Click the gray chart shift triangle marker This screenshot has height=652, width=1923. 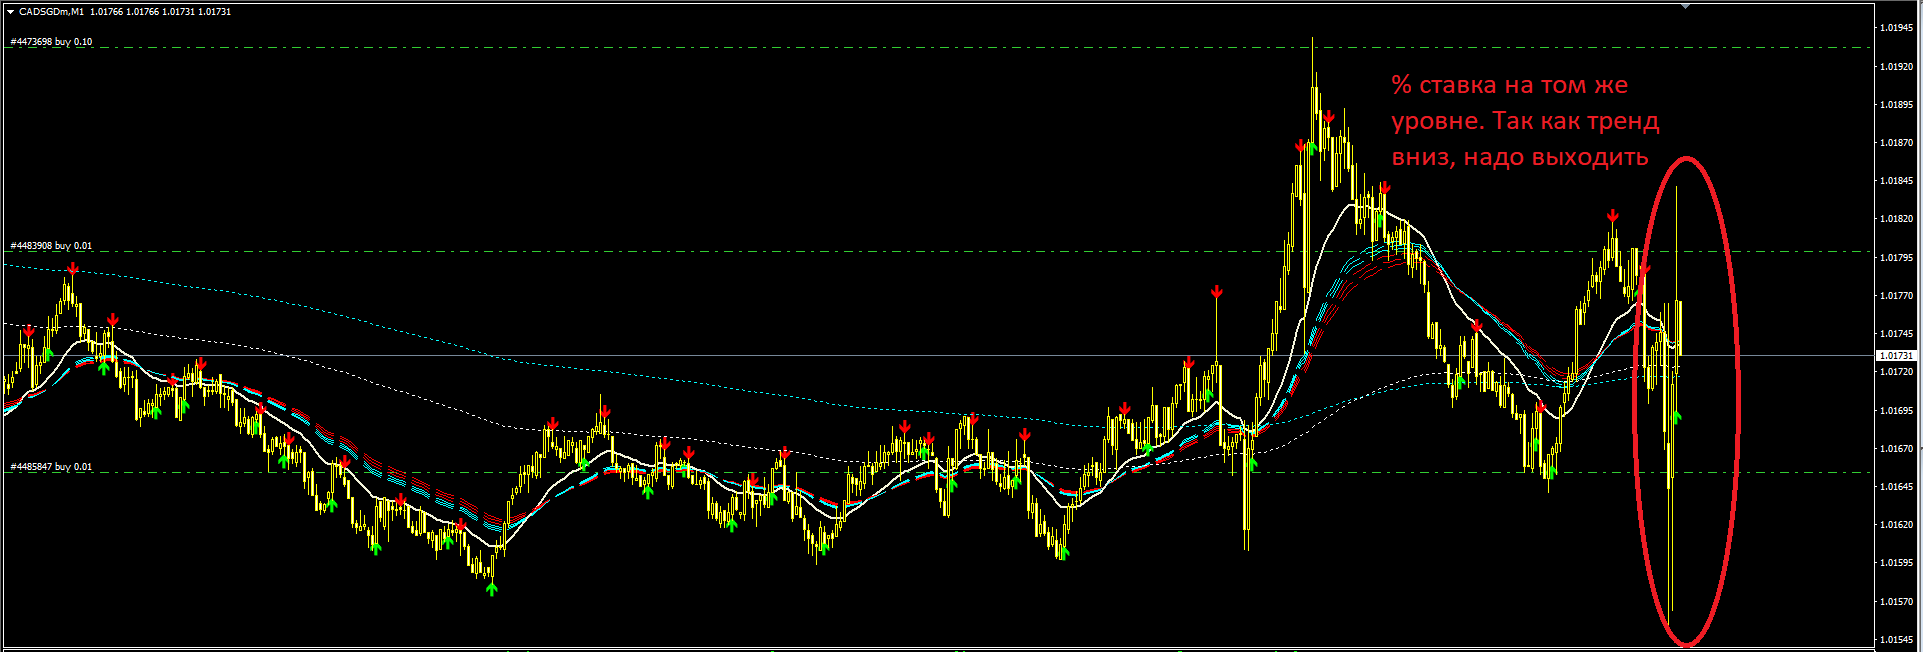pyautogui.click(x=1686, y=7)
